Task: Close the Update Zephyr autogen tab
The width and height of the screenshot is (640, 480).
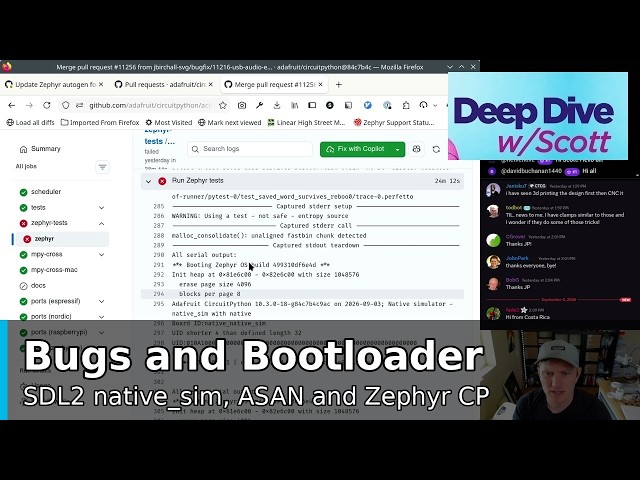Action: point(101,84)
